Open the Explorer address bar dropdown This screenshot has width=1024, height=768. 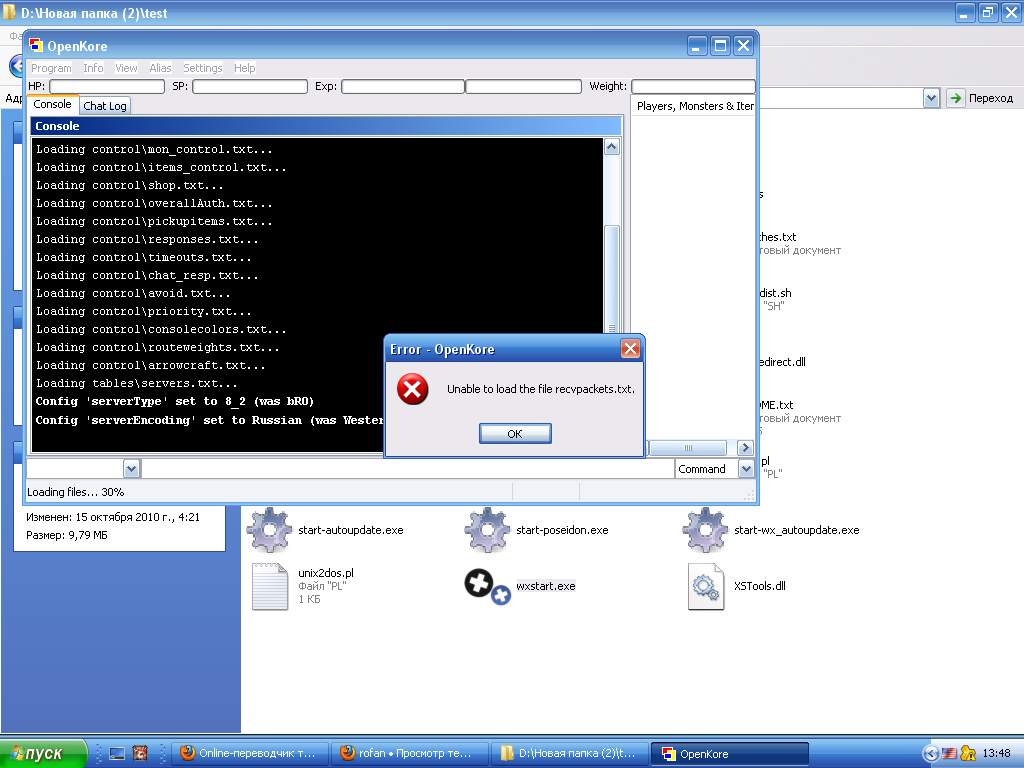[931, 98]
